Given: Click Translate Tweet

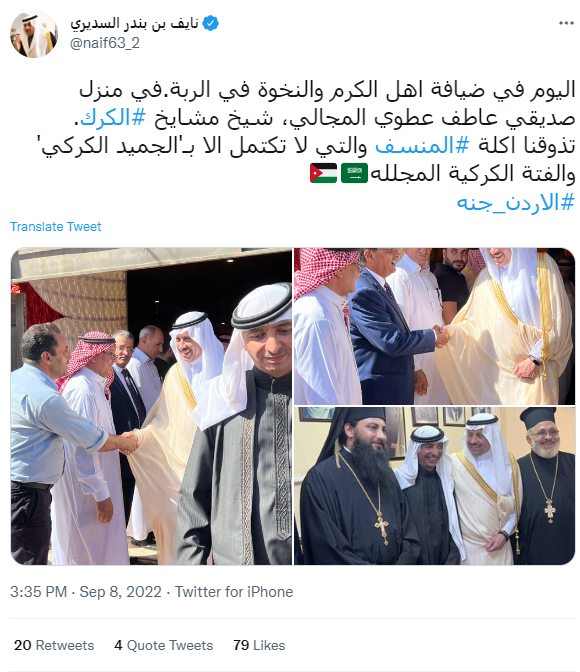Looking at the screenshot, I should 56,226.
